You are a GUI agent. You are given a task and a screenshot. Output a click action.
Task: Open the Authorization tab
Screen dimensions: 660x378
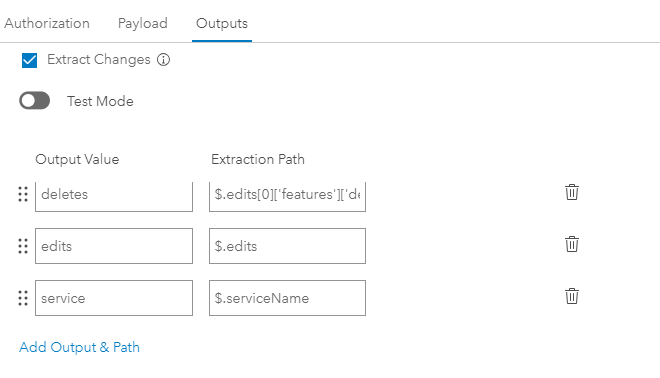tap(47, 23)
